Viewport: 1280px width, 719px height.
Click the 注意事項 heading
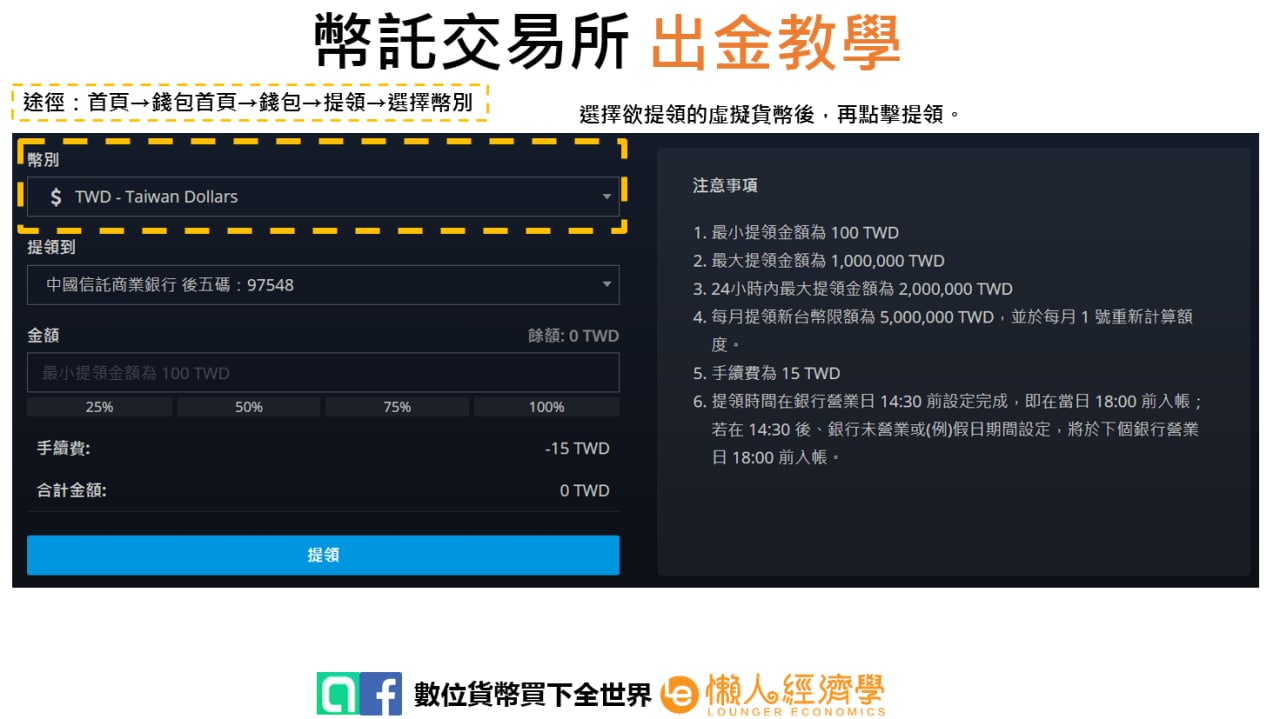725,186
